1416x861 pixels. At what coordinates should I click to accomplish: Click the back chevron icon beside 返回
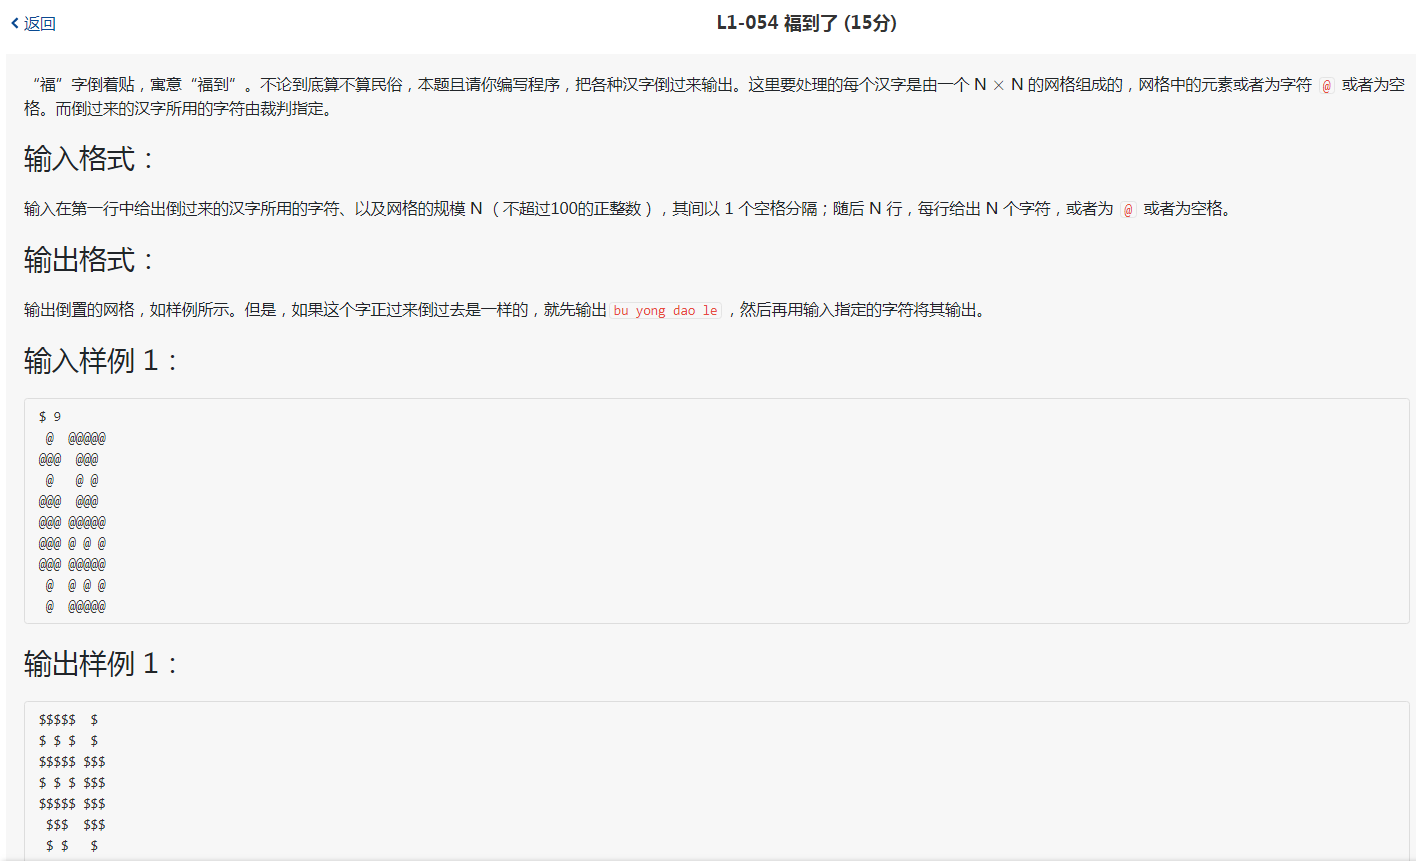coord(12,23)
